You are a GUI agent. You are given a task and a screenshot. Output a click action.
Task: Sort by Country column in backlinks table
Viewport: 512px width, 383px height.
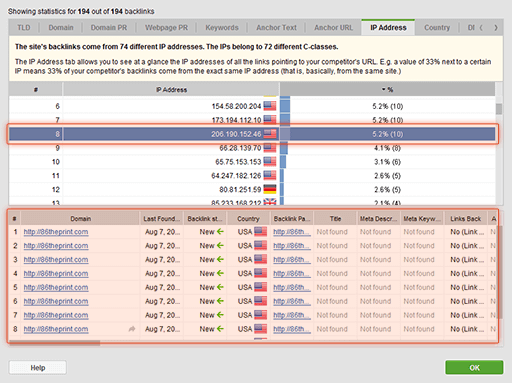pos(248,219)
